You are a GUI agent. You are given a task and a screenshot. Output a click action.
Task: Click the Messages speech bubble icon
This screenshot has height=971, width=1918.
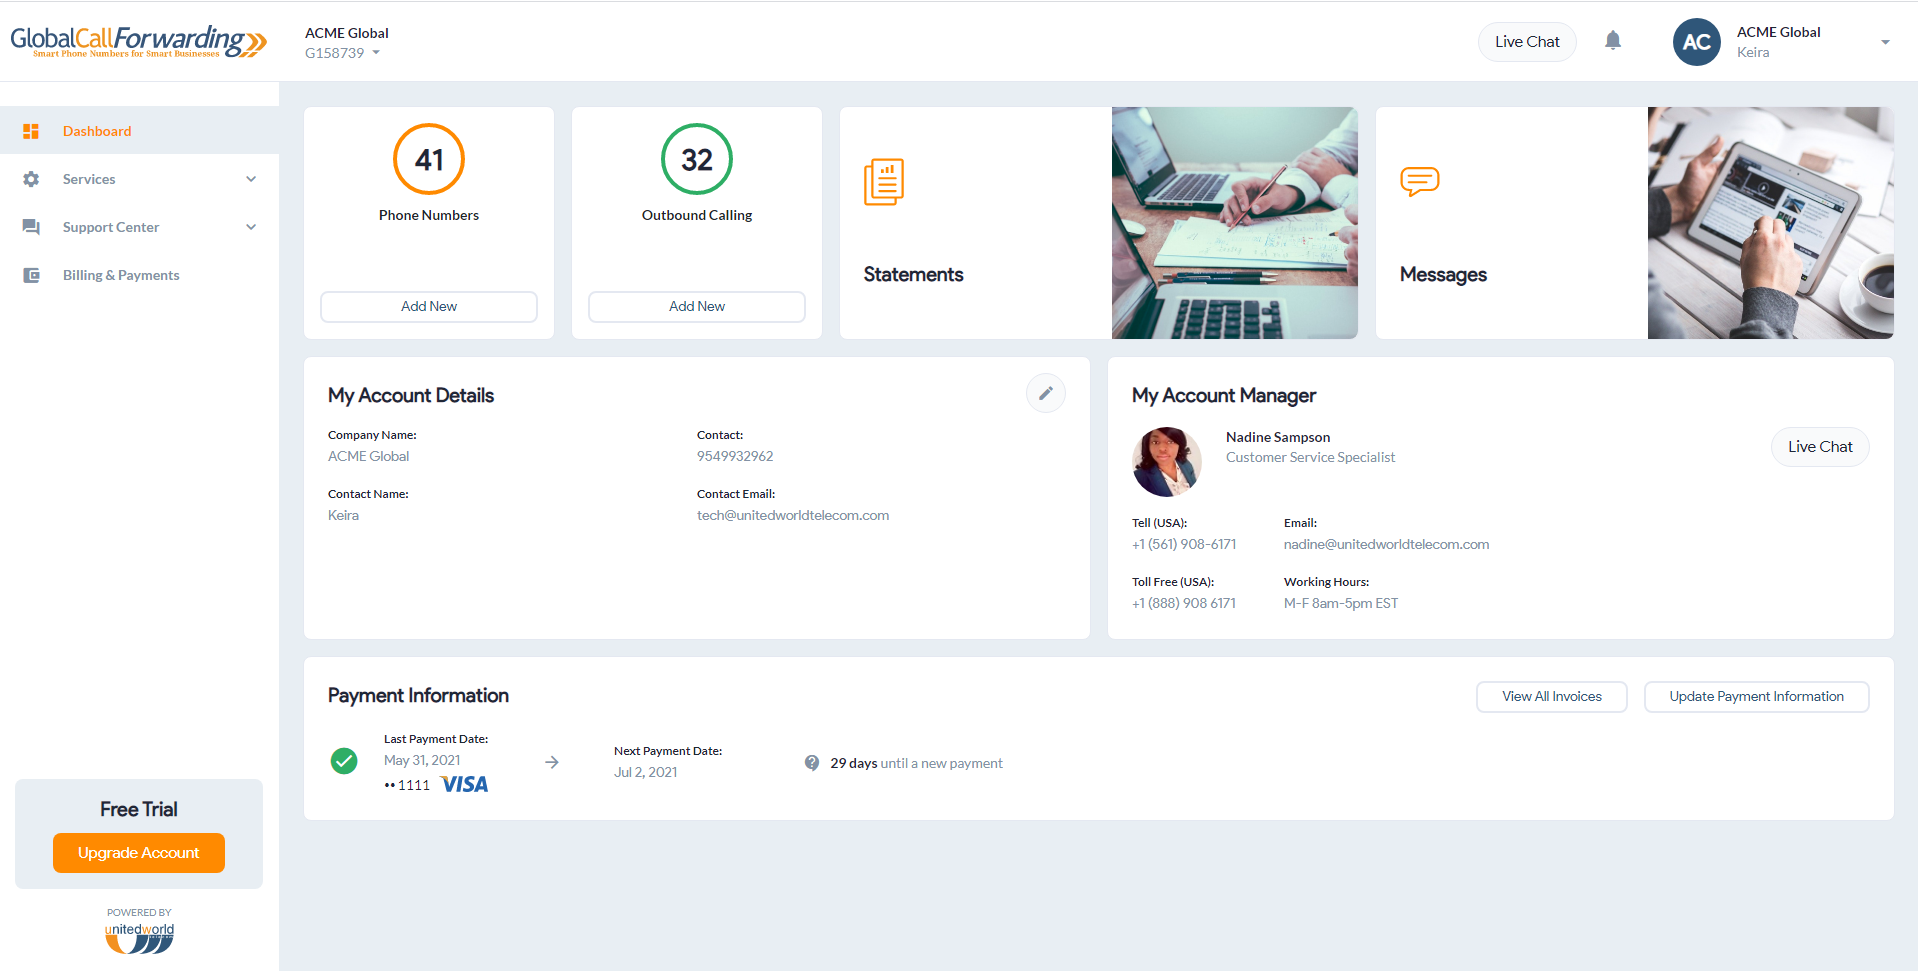point(1419,182)
